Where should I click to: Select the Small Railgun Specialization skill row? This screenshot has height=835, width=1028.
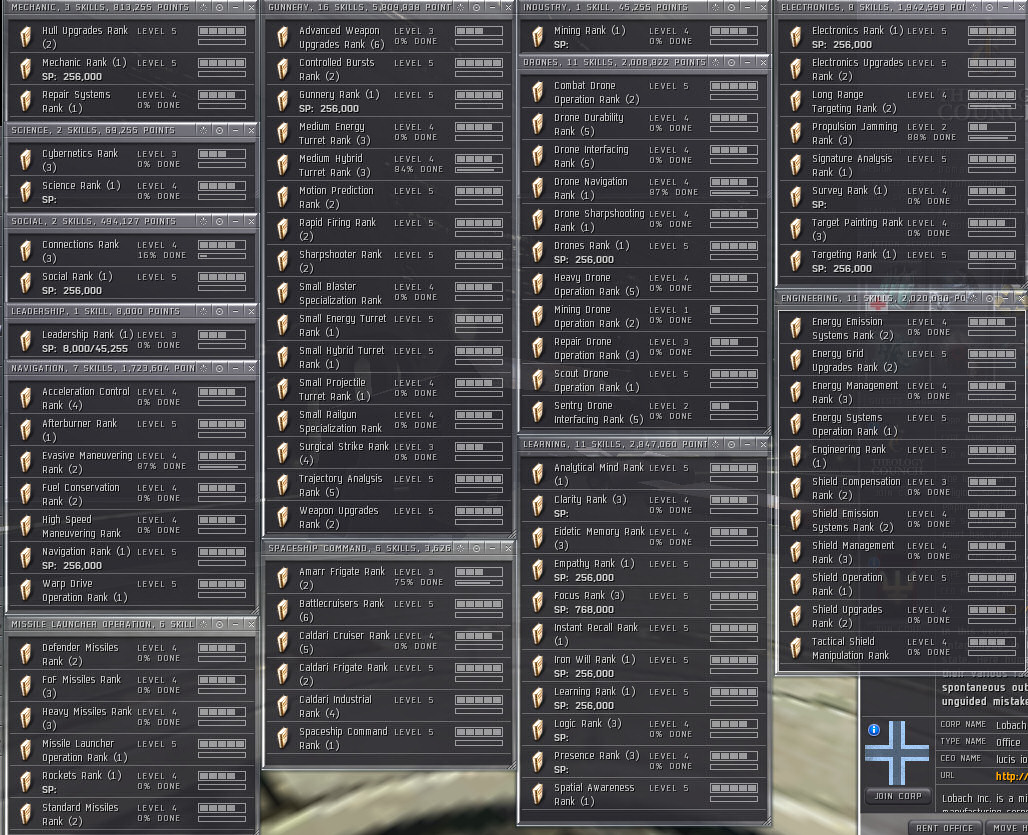(x=388, y=421)
